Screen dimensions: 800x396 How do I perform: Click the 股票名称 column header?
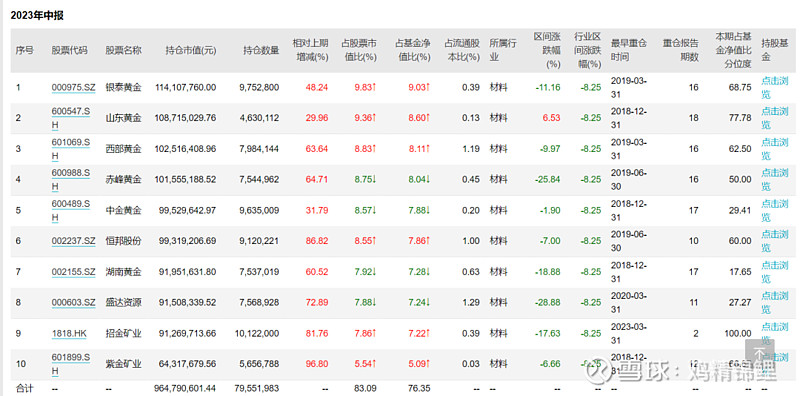(x=123, y=50)
